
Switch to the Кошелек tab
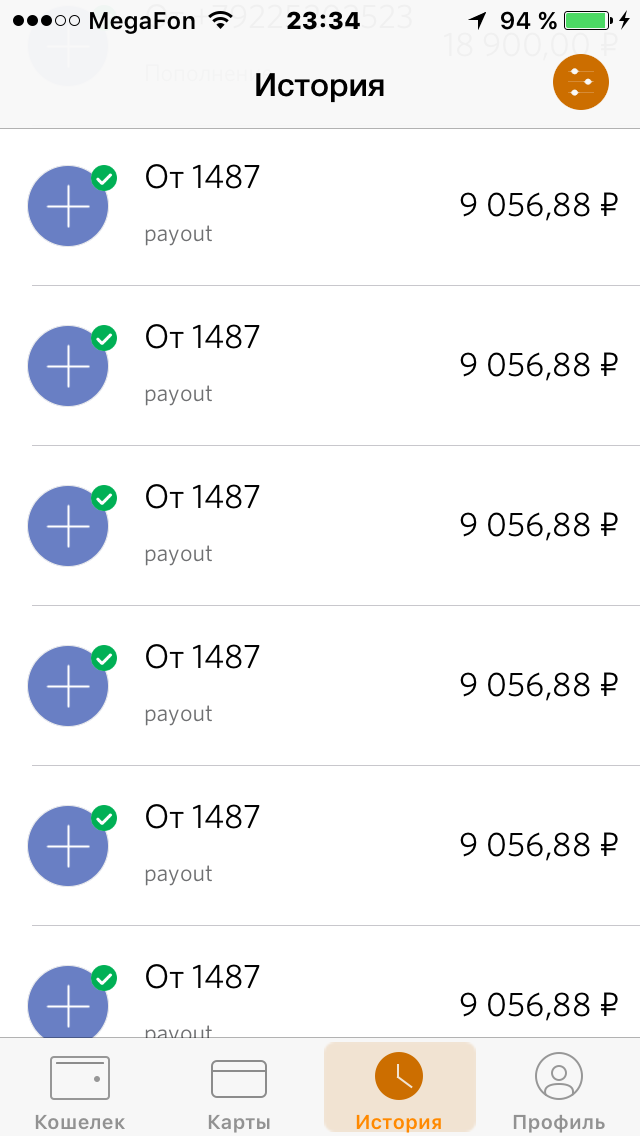(x=80, y=1090)
